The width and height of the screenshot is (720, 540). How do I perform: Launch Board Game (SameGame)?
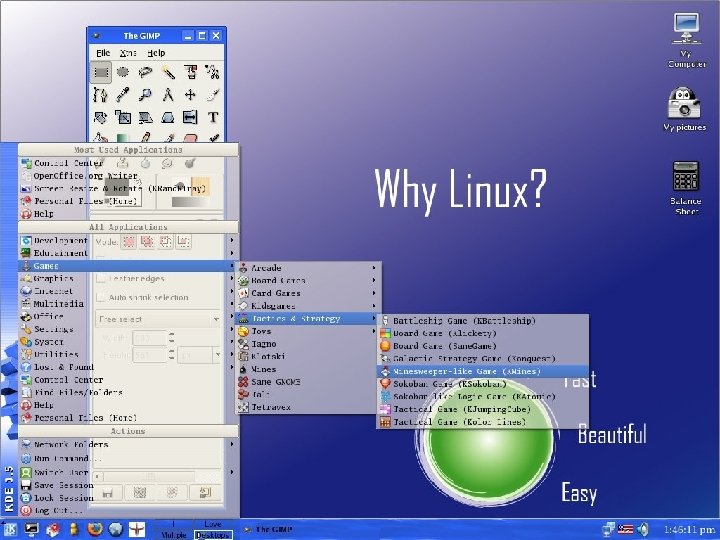click(483, 346)
